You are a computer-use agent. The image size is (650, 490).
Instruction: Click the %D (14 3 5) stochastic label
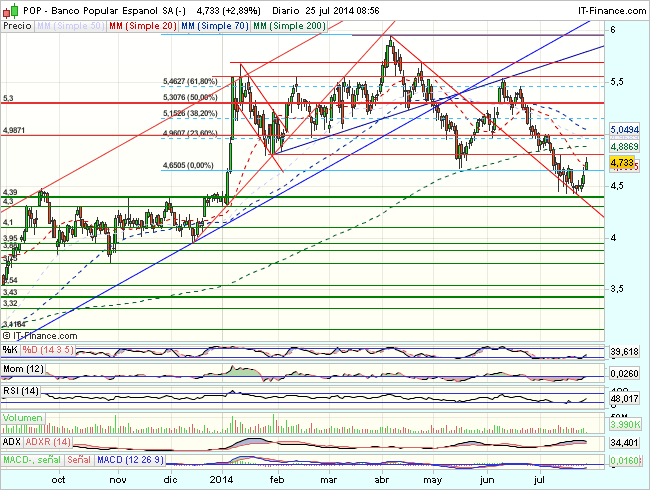[48, 350]
